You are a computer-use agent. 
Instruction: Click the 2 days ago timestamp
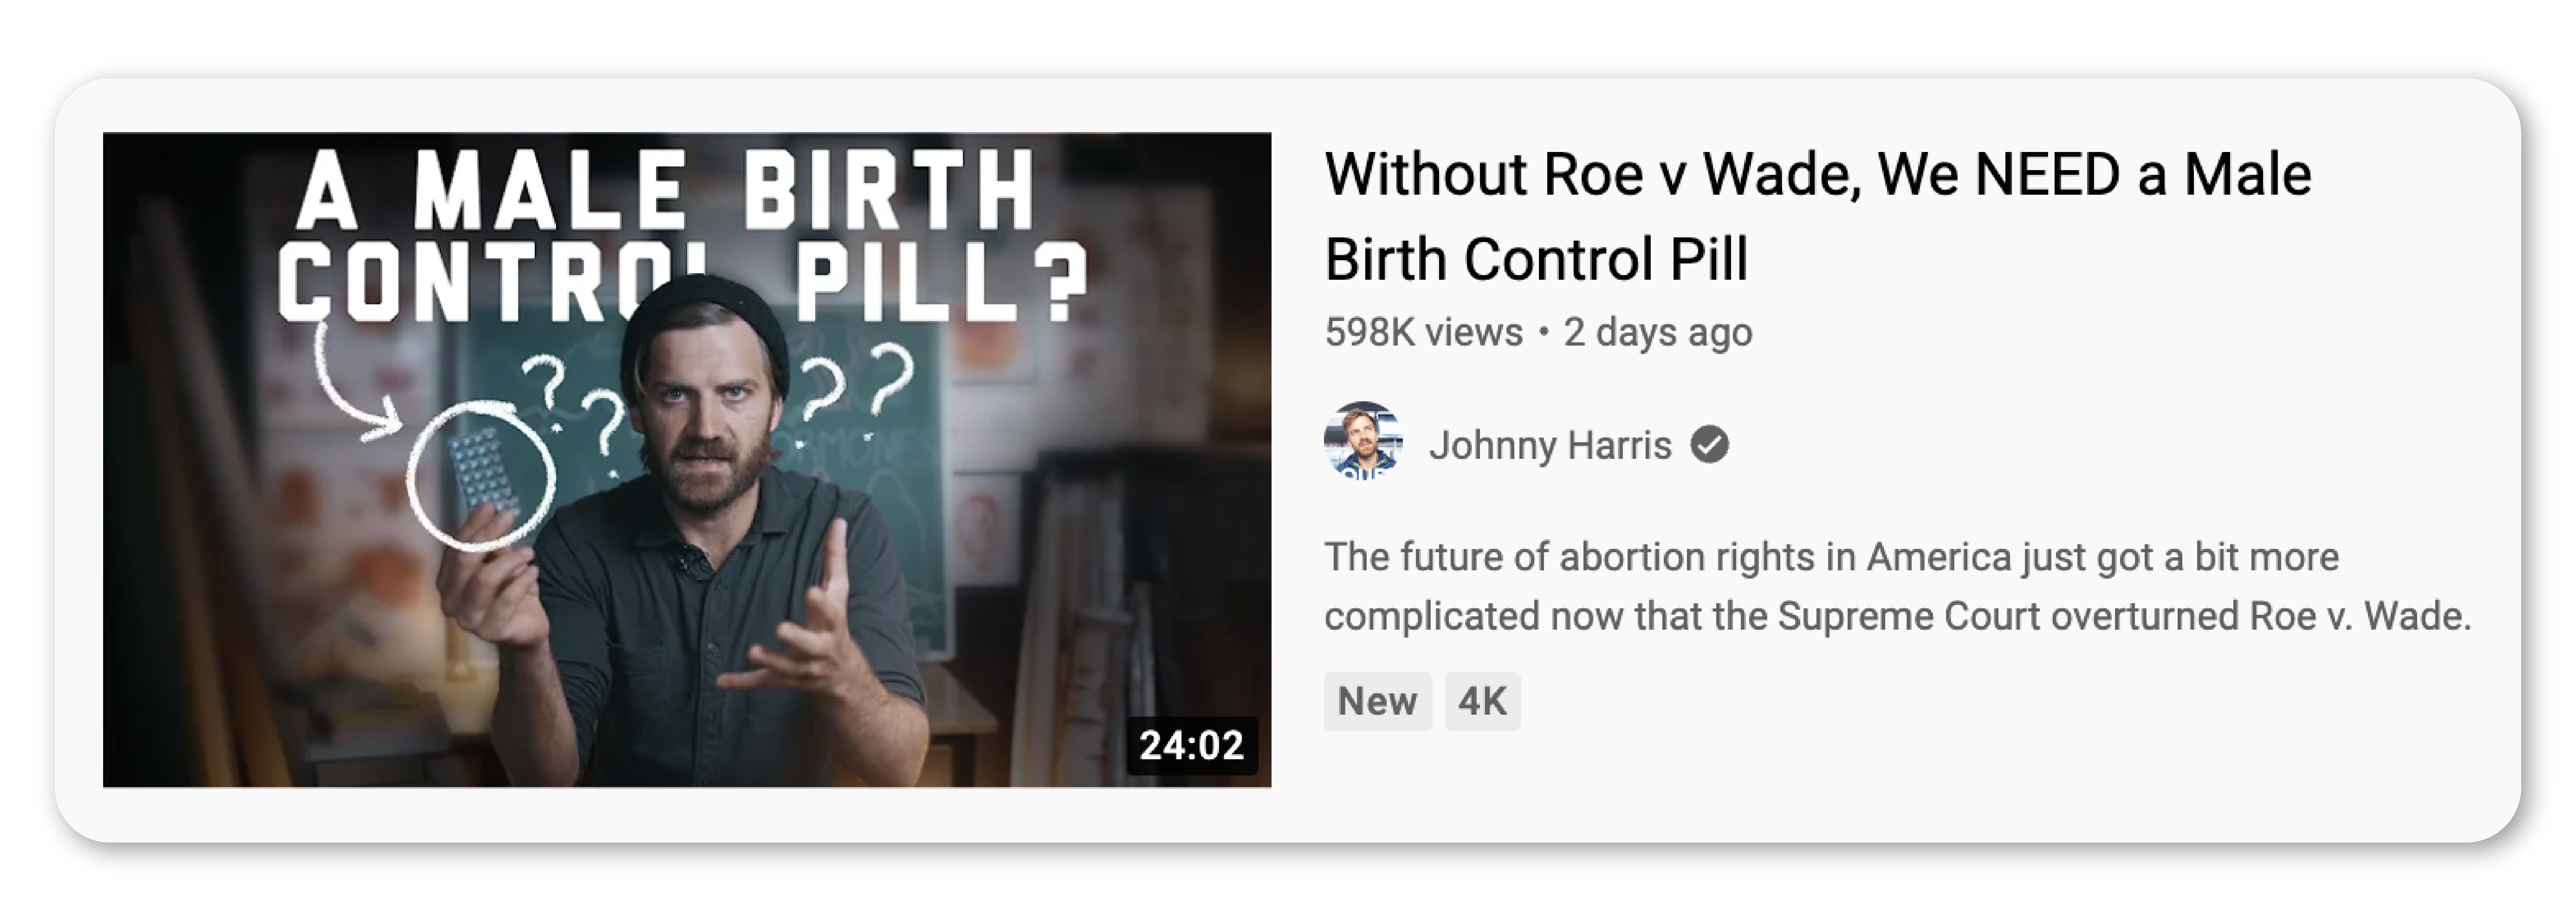click(x=1657, y=332)
